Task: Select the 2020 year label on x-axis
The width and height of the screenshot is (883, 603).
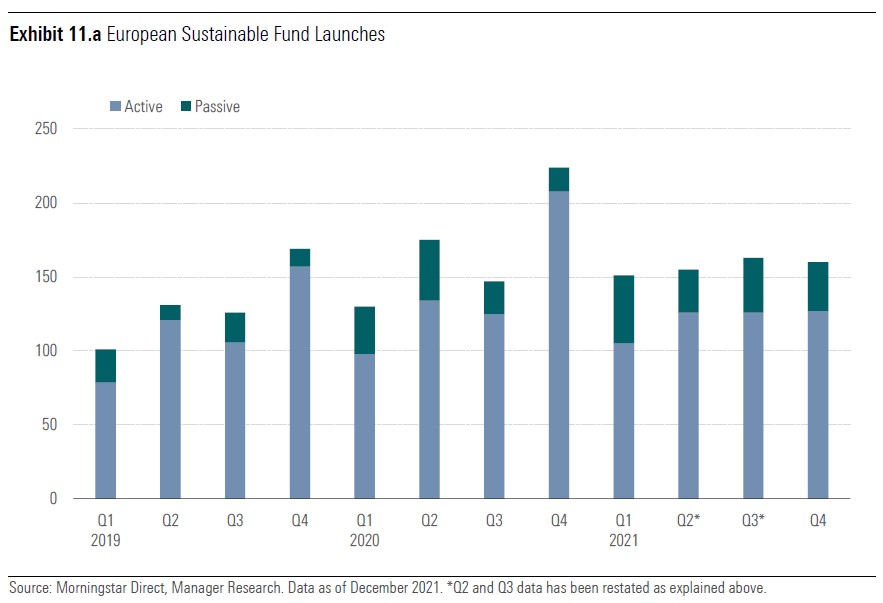Action: pyautogui.click(x=364, y=540)
